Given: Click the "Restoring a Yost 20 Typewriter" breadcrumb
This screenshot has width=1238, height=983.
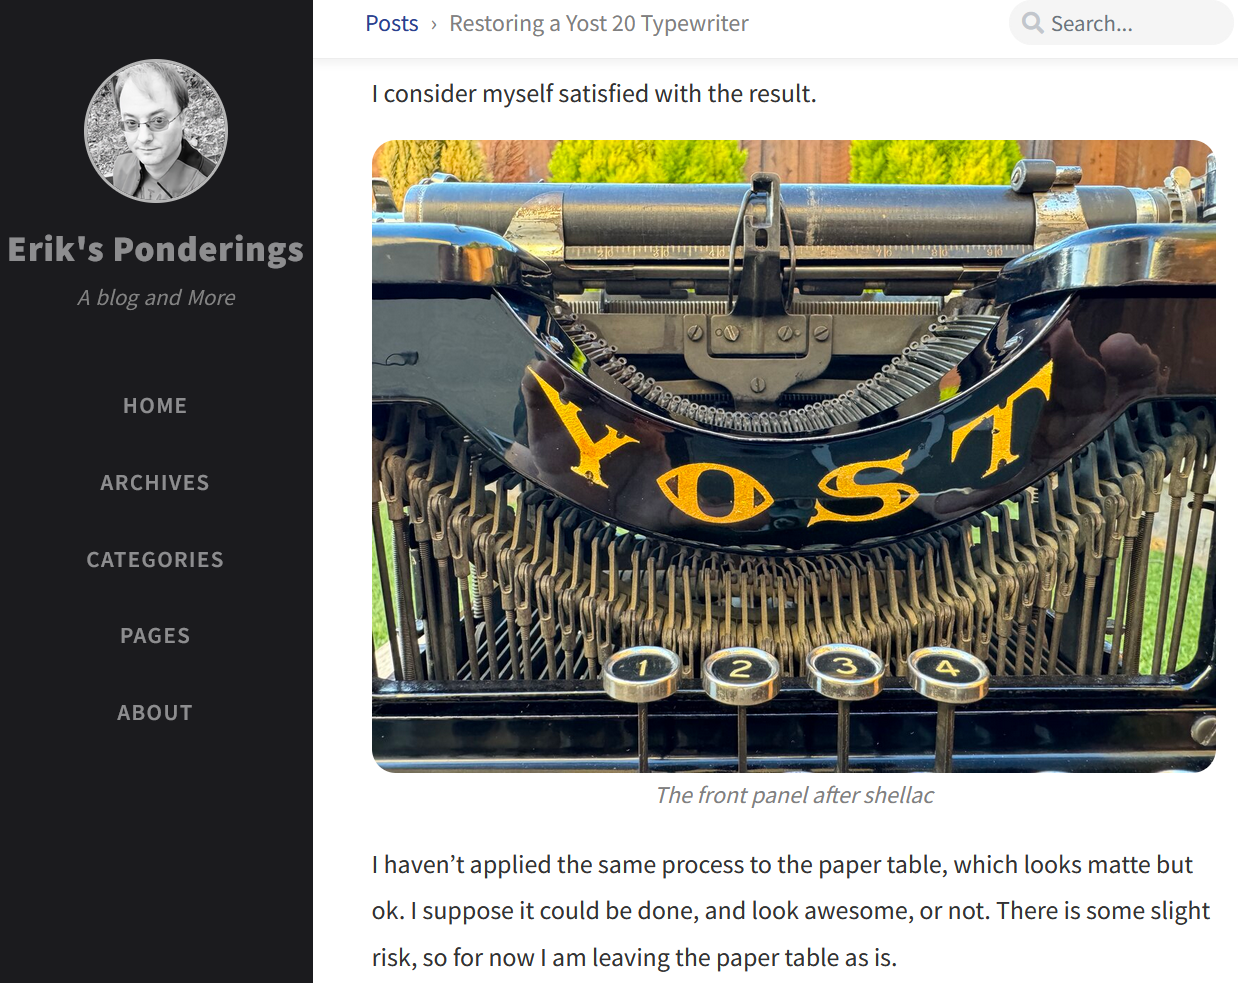Looking at the screenshot, I should pos(598,23).
